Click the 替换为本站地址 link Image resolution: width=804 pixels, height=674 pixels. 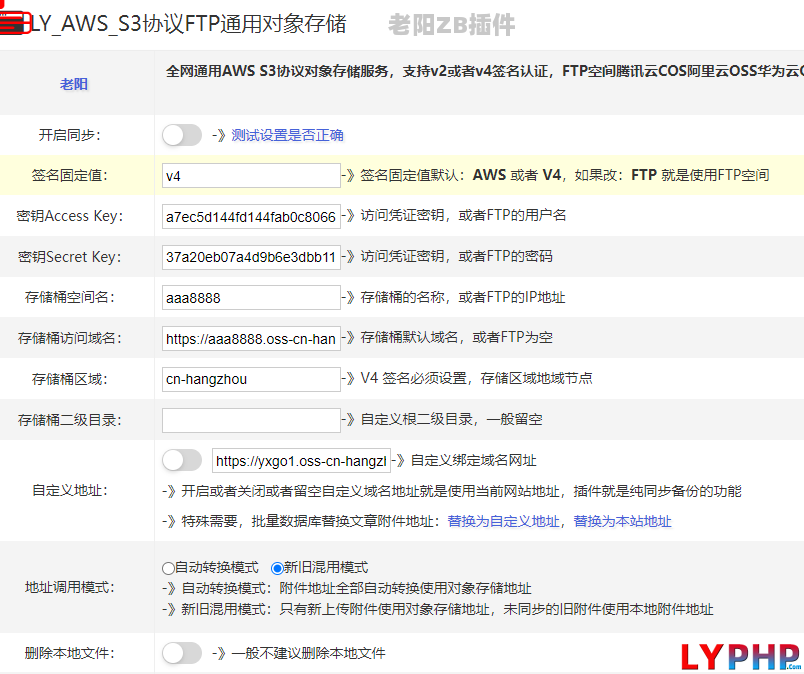pyautogui.click(x=622, y=521)
